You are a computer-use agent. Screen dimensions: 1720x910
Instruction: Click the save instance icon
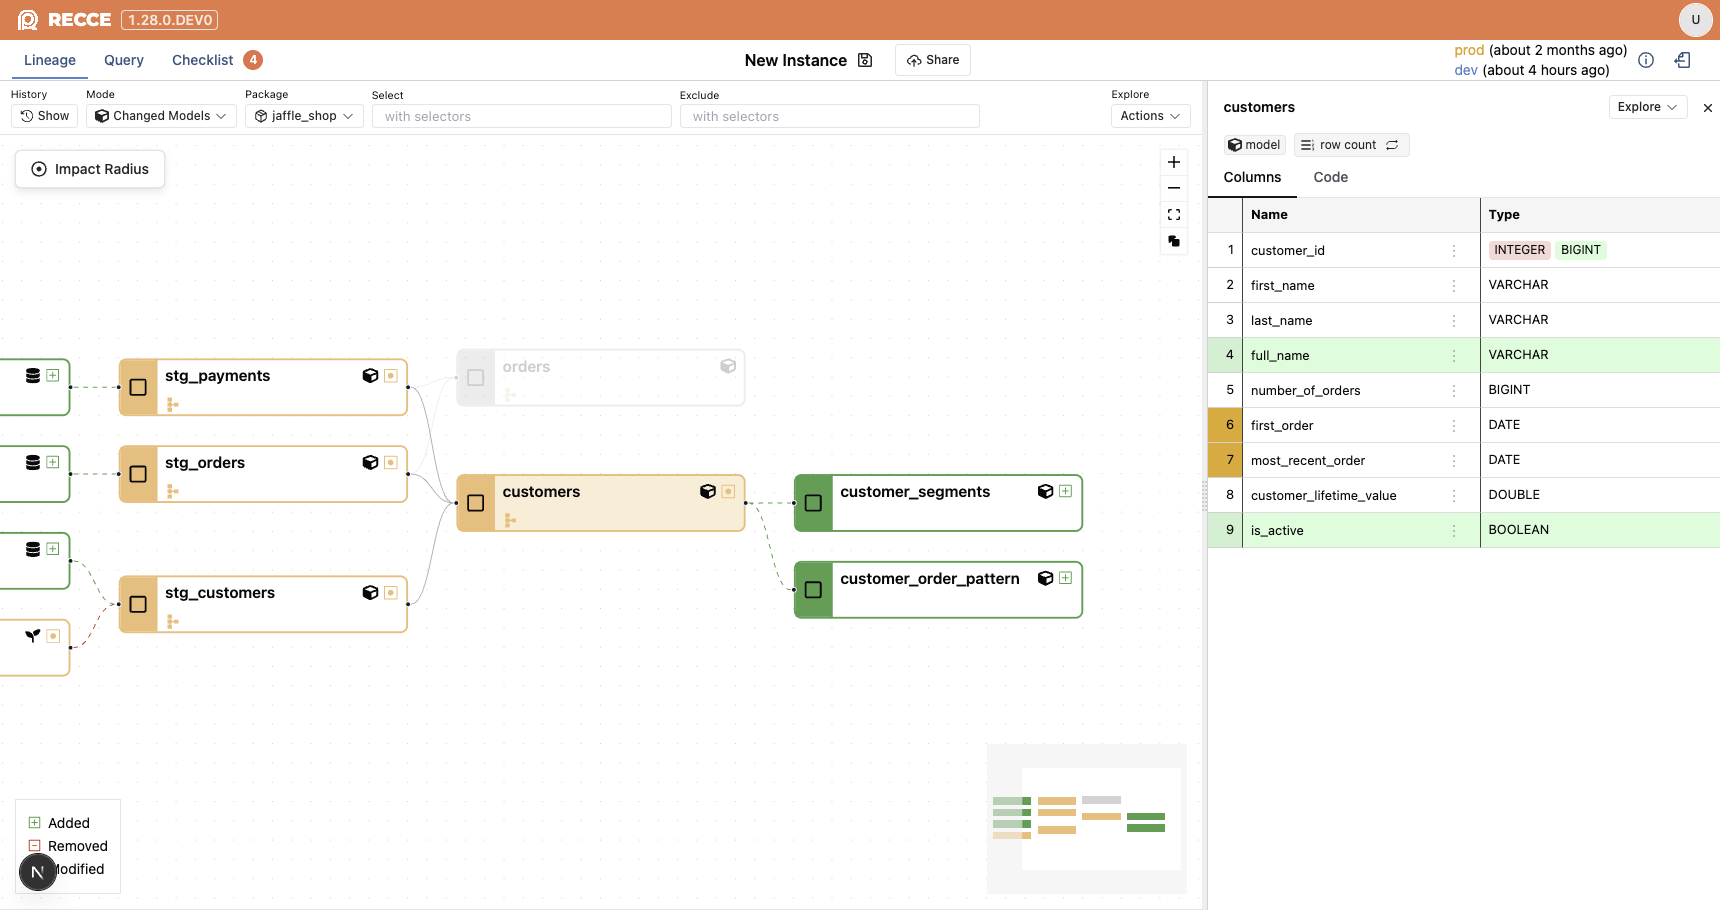865,60
